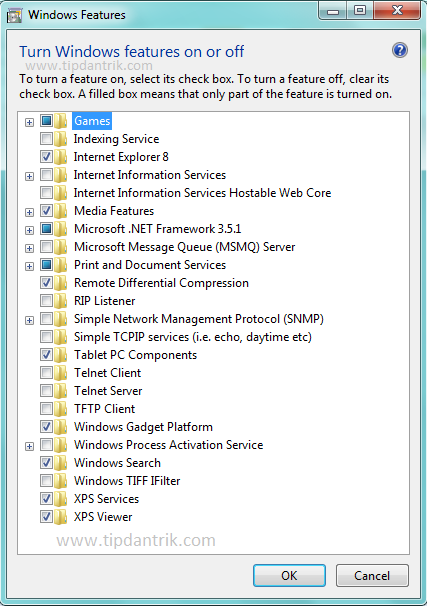The height and width of the screenshot is (606, 427).
Task: Uncheck Internet Explorer 8
Action: [x=46, y=157]
